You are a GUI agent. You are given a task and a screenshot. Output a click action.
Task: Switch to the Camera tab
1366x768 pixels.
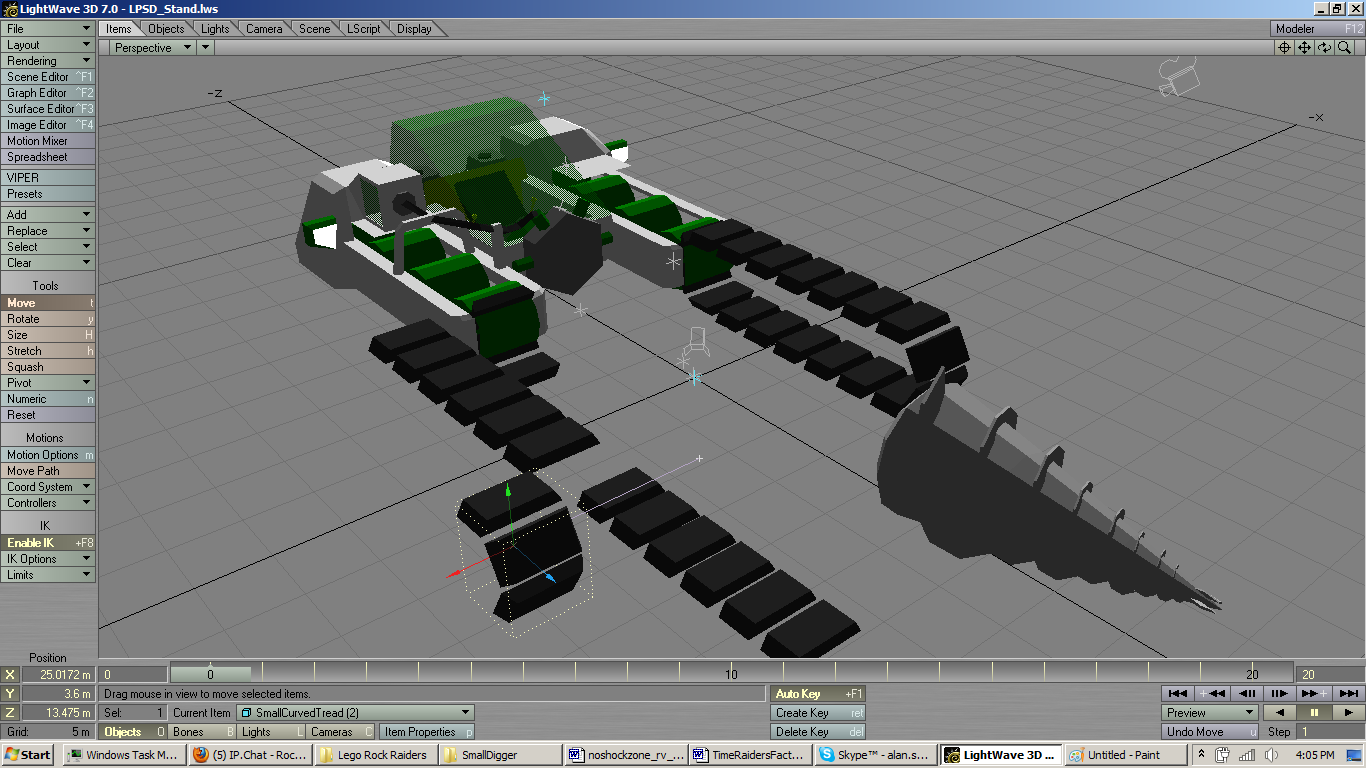pos(264,29)
